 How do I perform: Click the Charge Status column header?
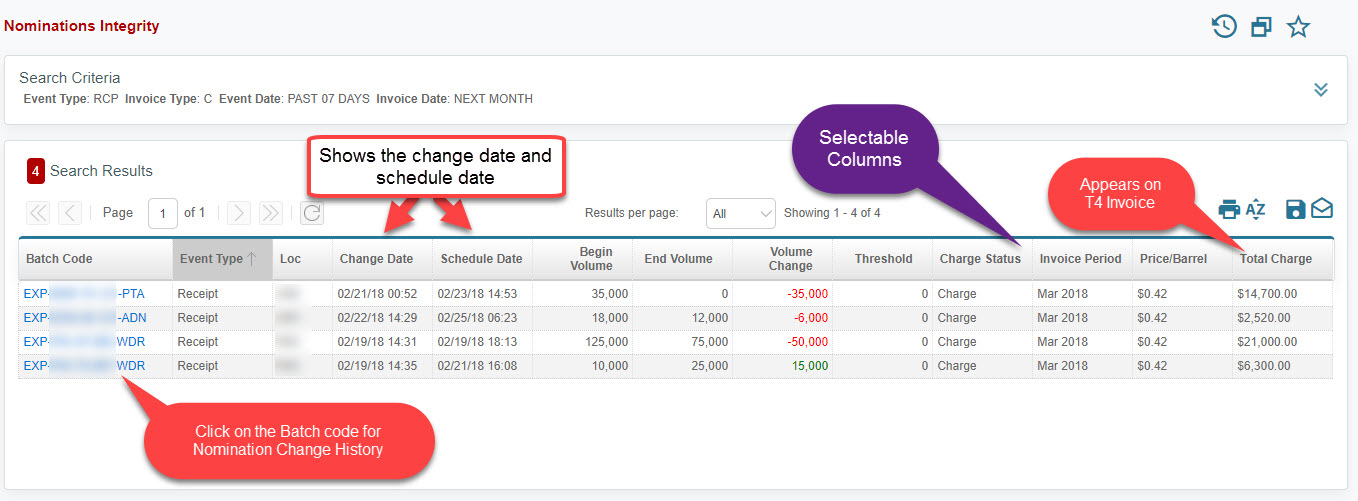[980, 259]
